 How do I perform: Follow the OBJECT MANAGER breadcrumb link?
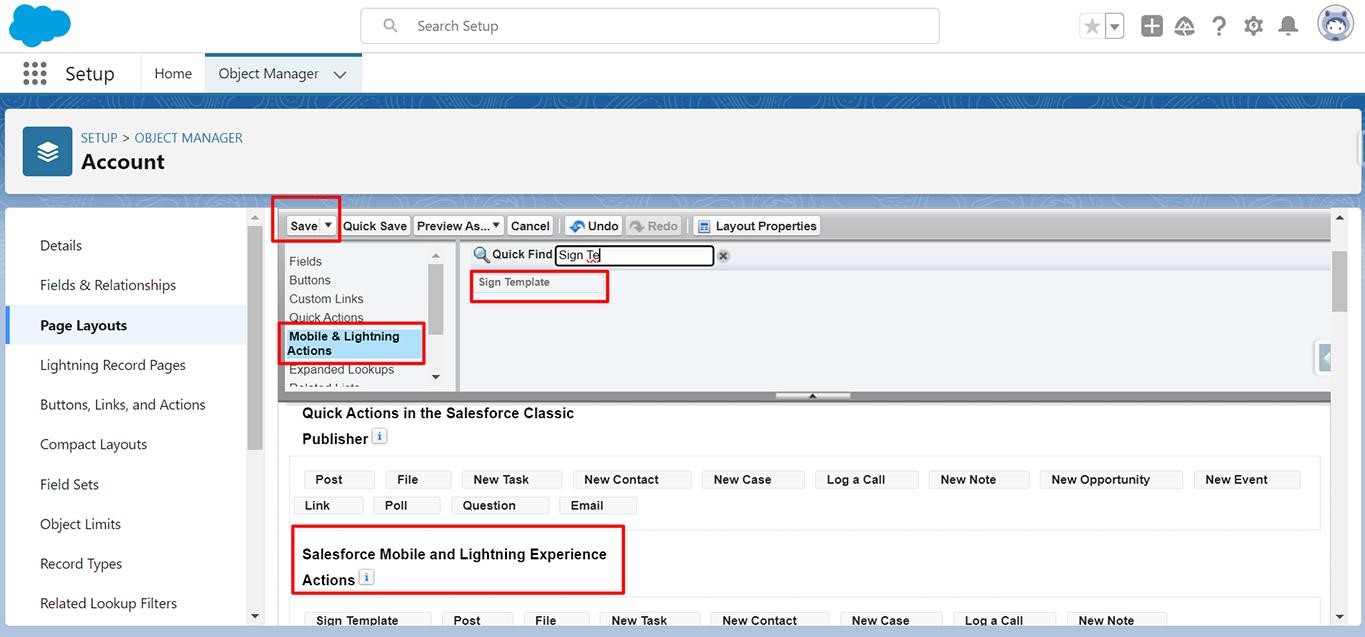click(x=189, y=138)
